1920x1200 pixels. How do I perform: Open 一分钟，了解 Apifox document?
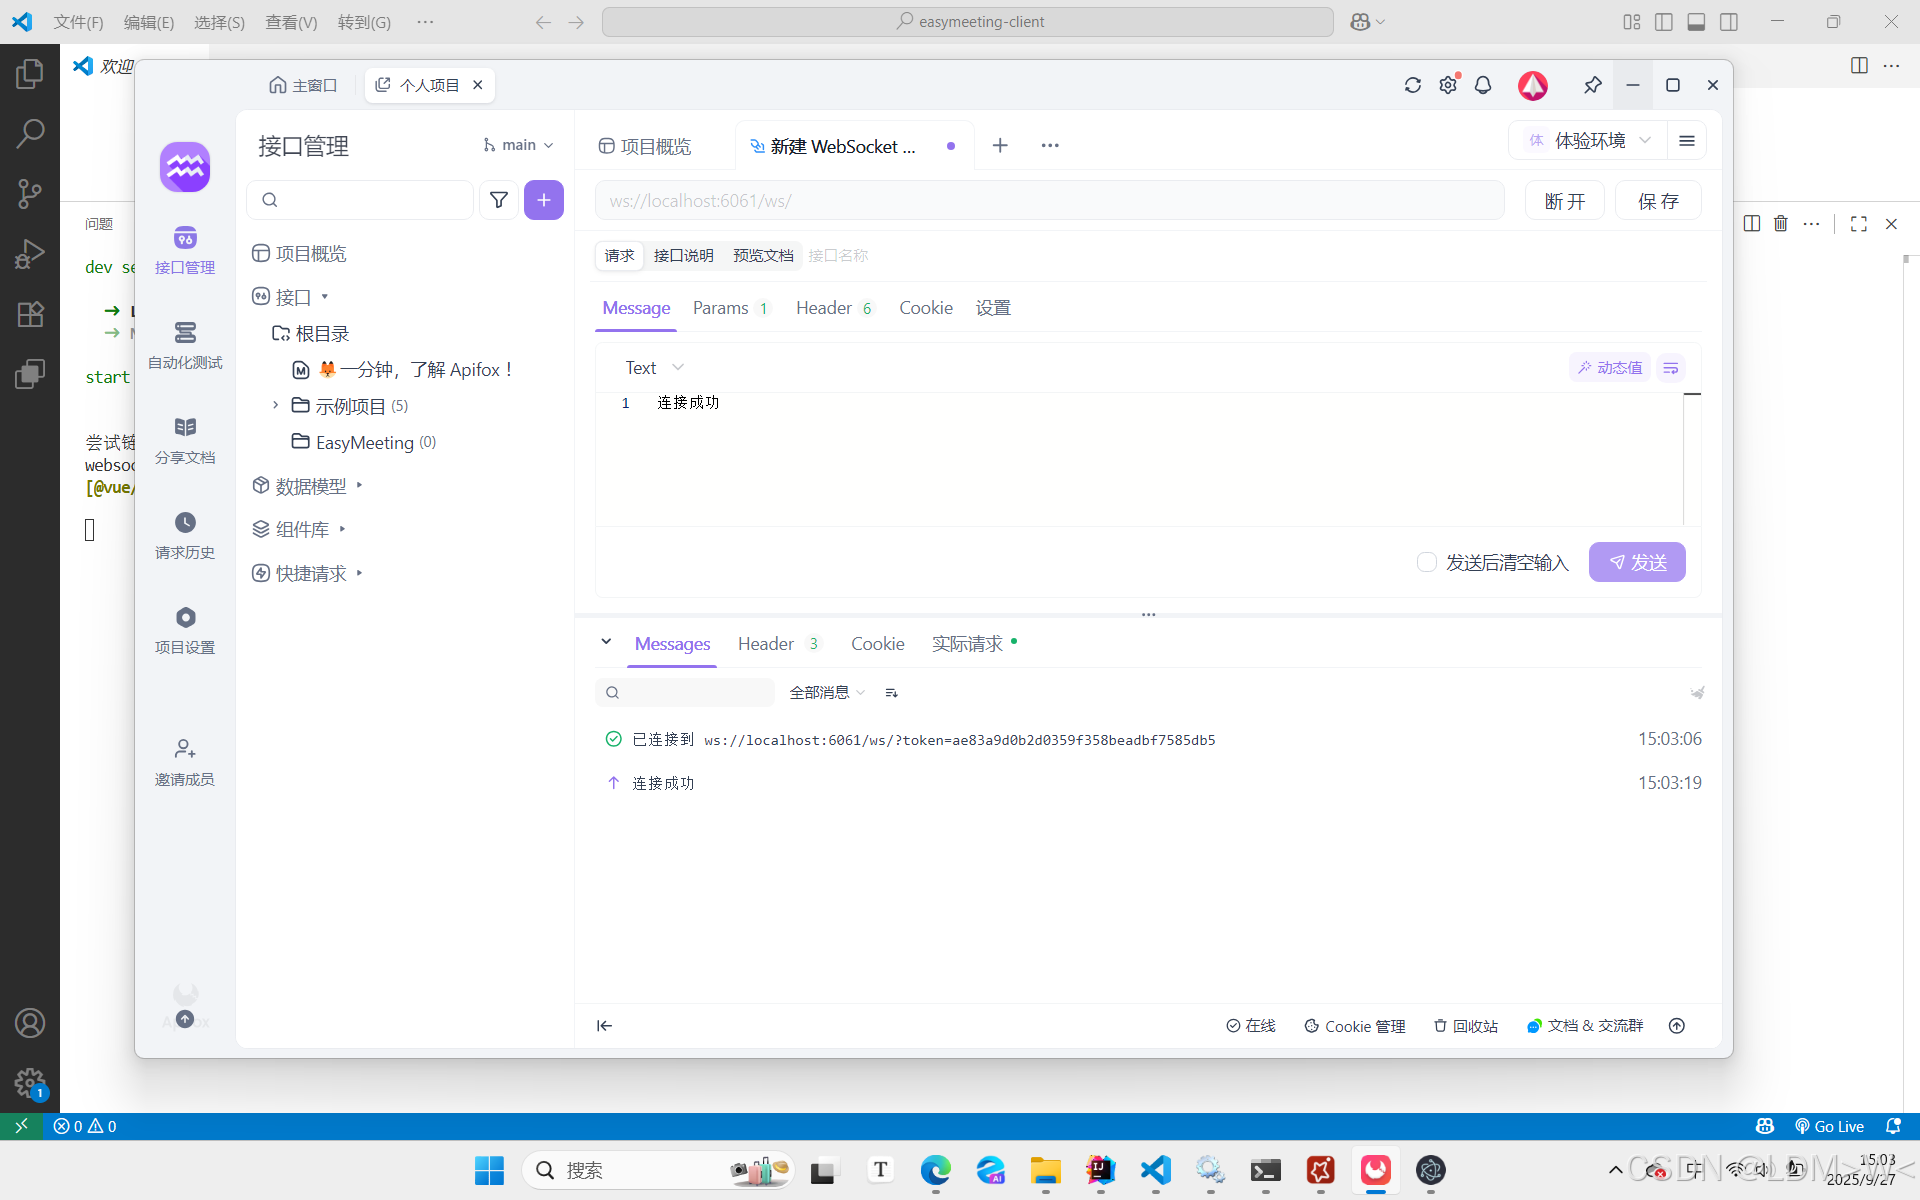click(x=404, y=370)
